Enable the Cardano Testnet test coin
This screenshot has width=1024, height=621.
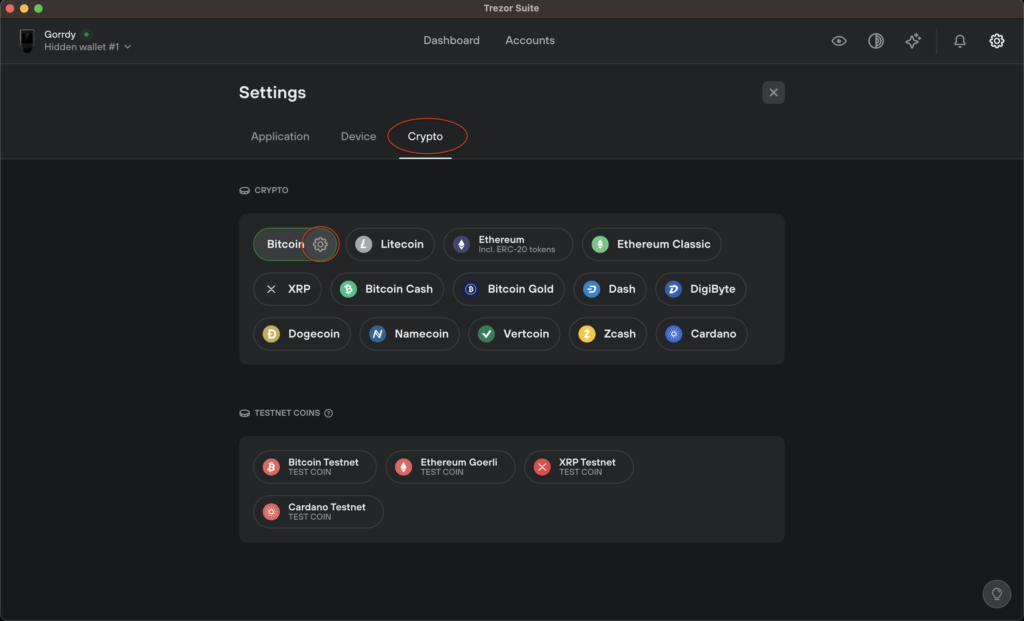(318, 511)
